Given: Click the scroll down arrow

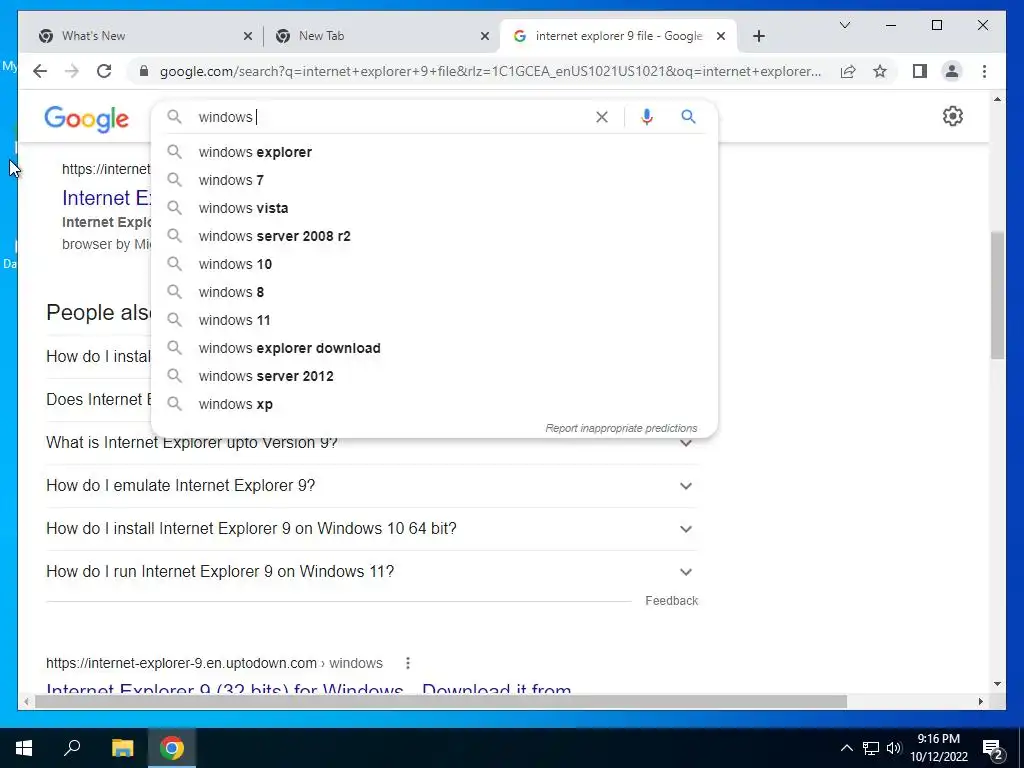Looking at the screenshot, I should [997, 684].
